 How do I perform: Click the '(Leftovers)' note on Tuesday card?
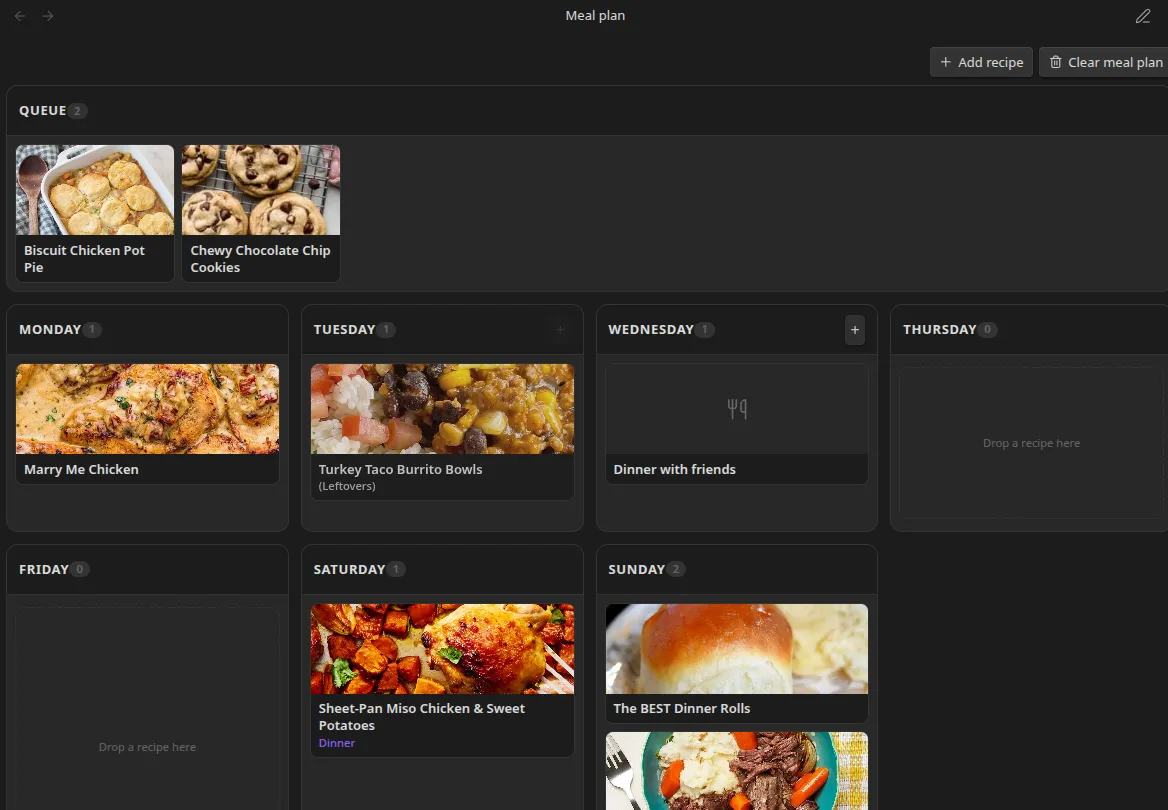pos(346,486)
